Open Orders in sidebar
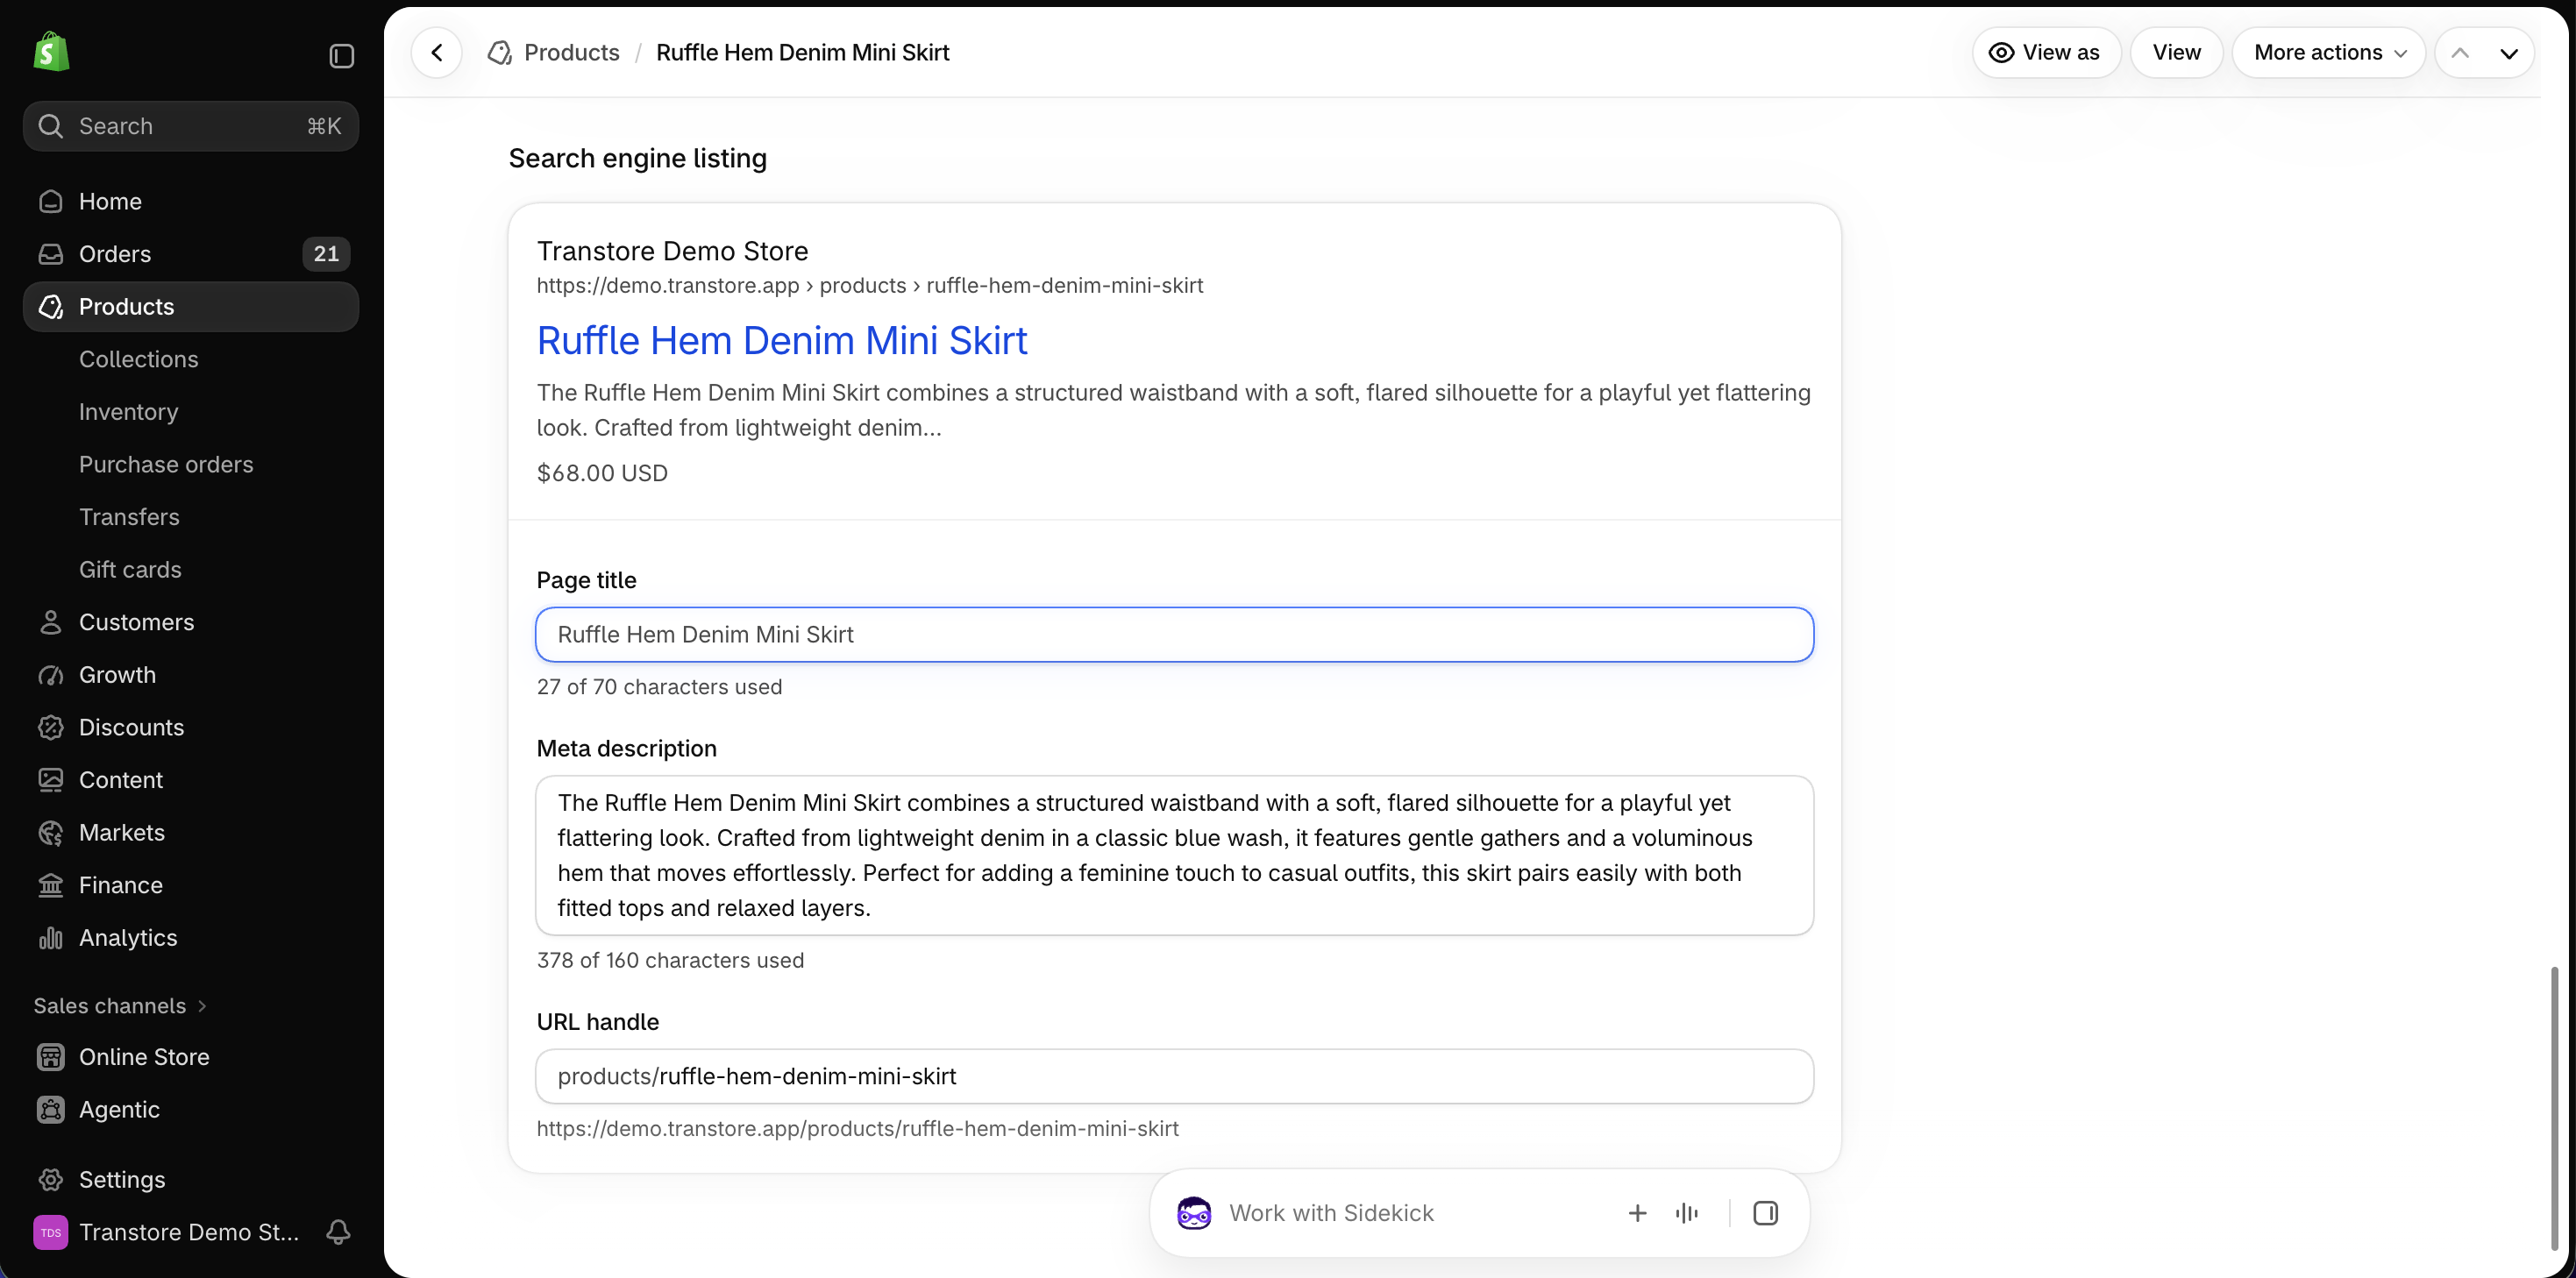This screenshot has height=1278, width=2576. 190,254
